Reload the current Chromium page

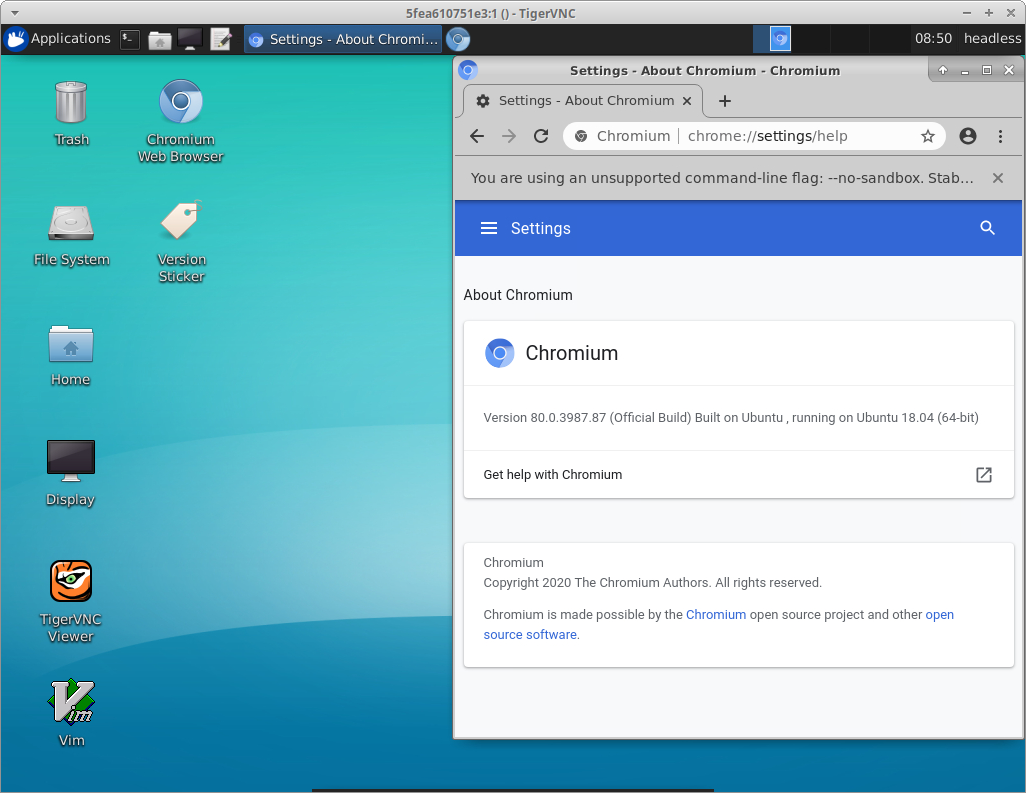540,136
